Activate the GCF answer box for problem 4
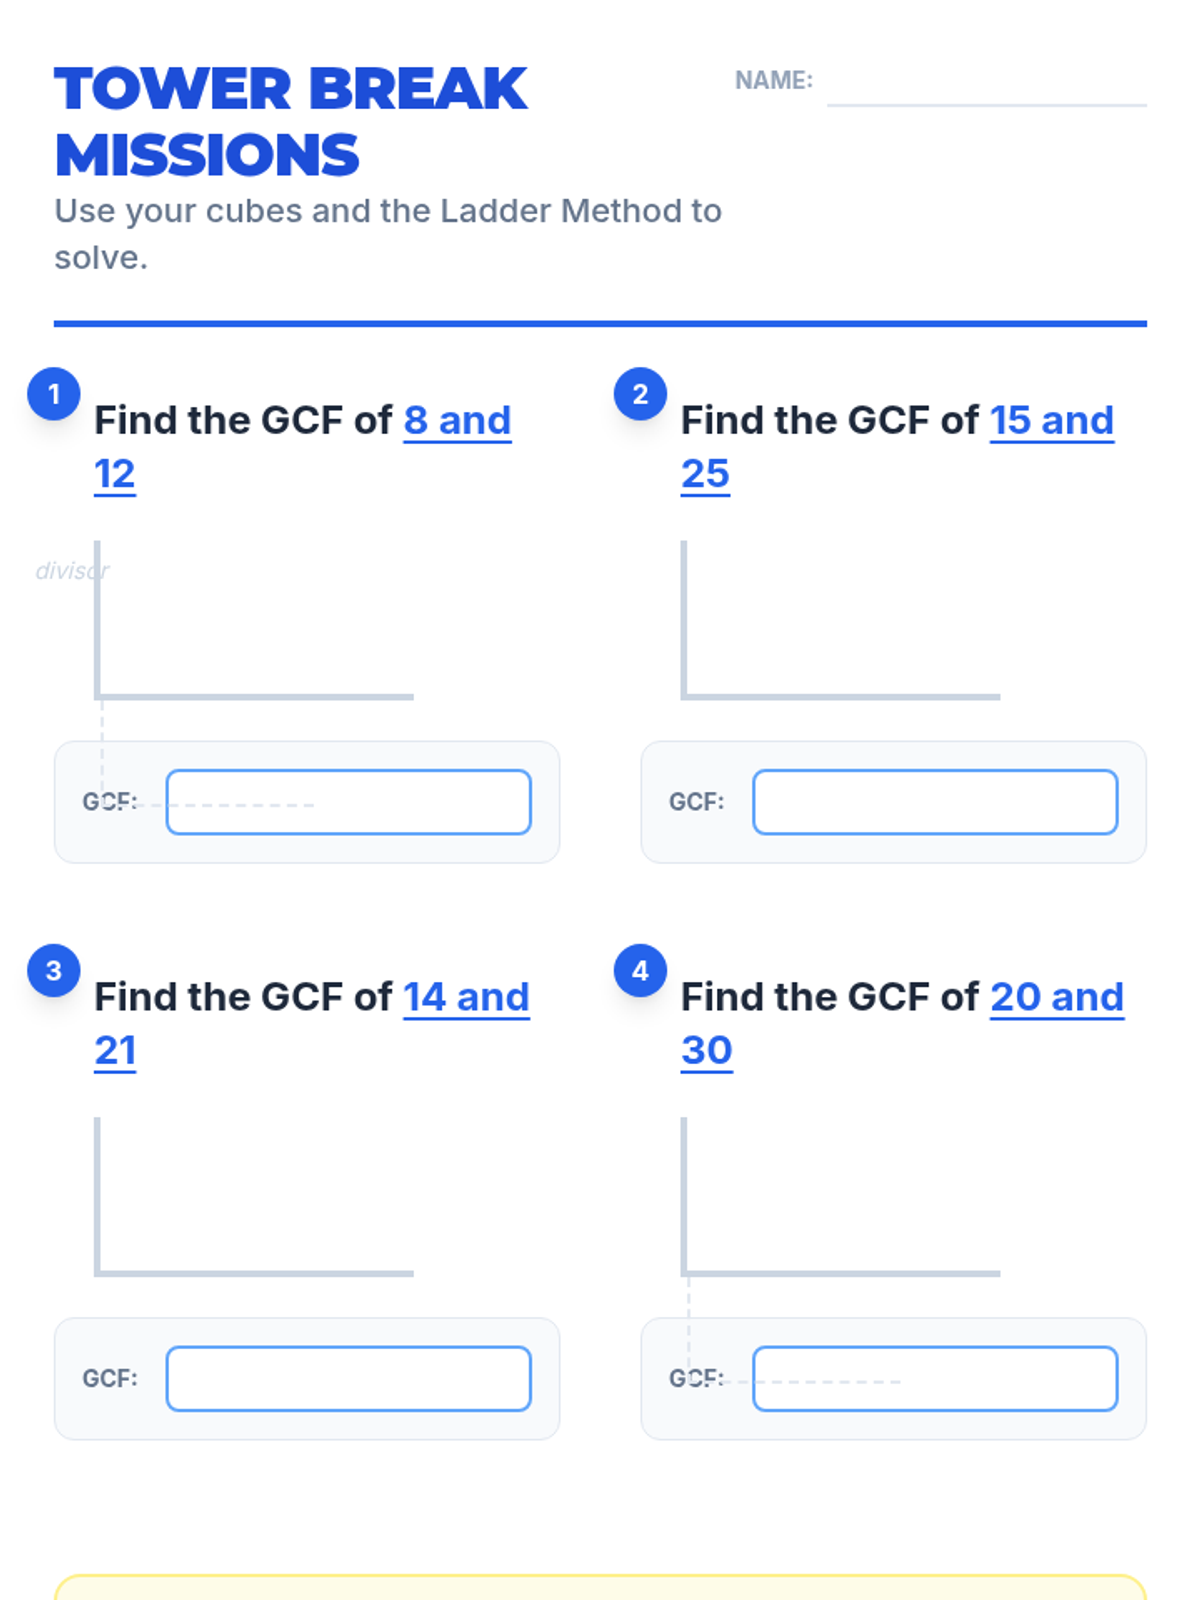The height and width of the screenshot is (1600, 1200). pos(935,1379)
